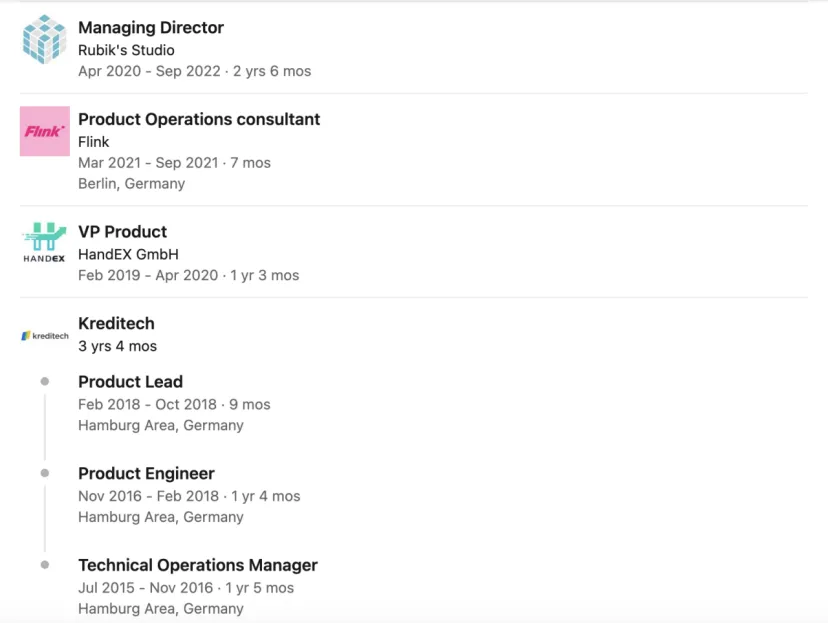This screenshot has height=623, width=828.
Task: Click the Technical Operations Manager role title
Action: pos(198,565)
